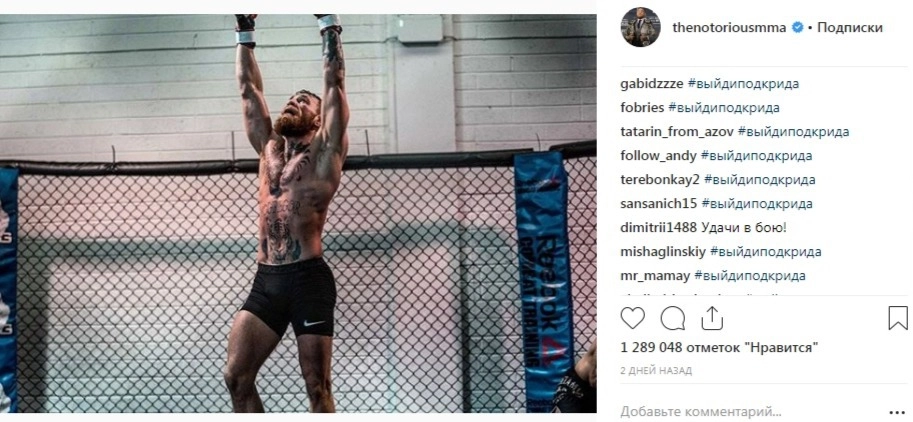This screenshot has width=913, height=422.
Task: Open the three-dots more options menu
Action: tap(897, 412)
